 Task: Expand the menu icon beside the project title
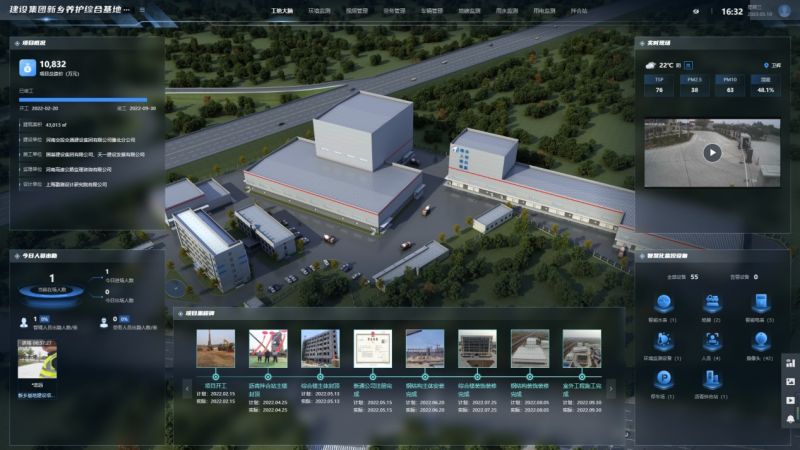point(141,10)
